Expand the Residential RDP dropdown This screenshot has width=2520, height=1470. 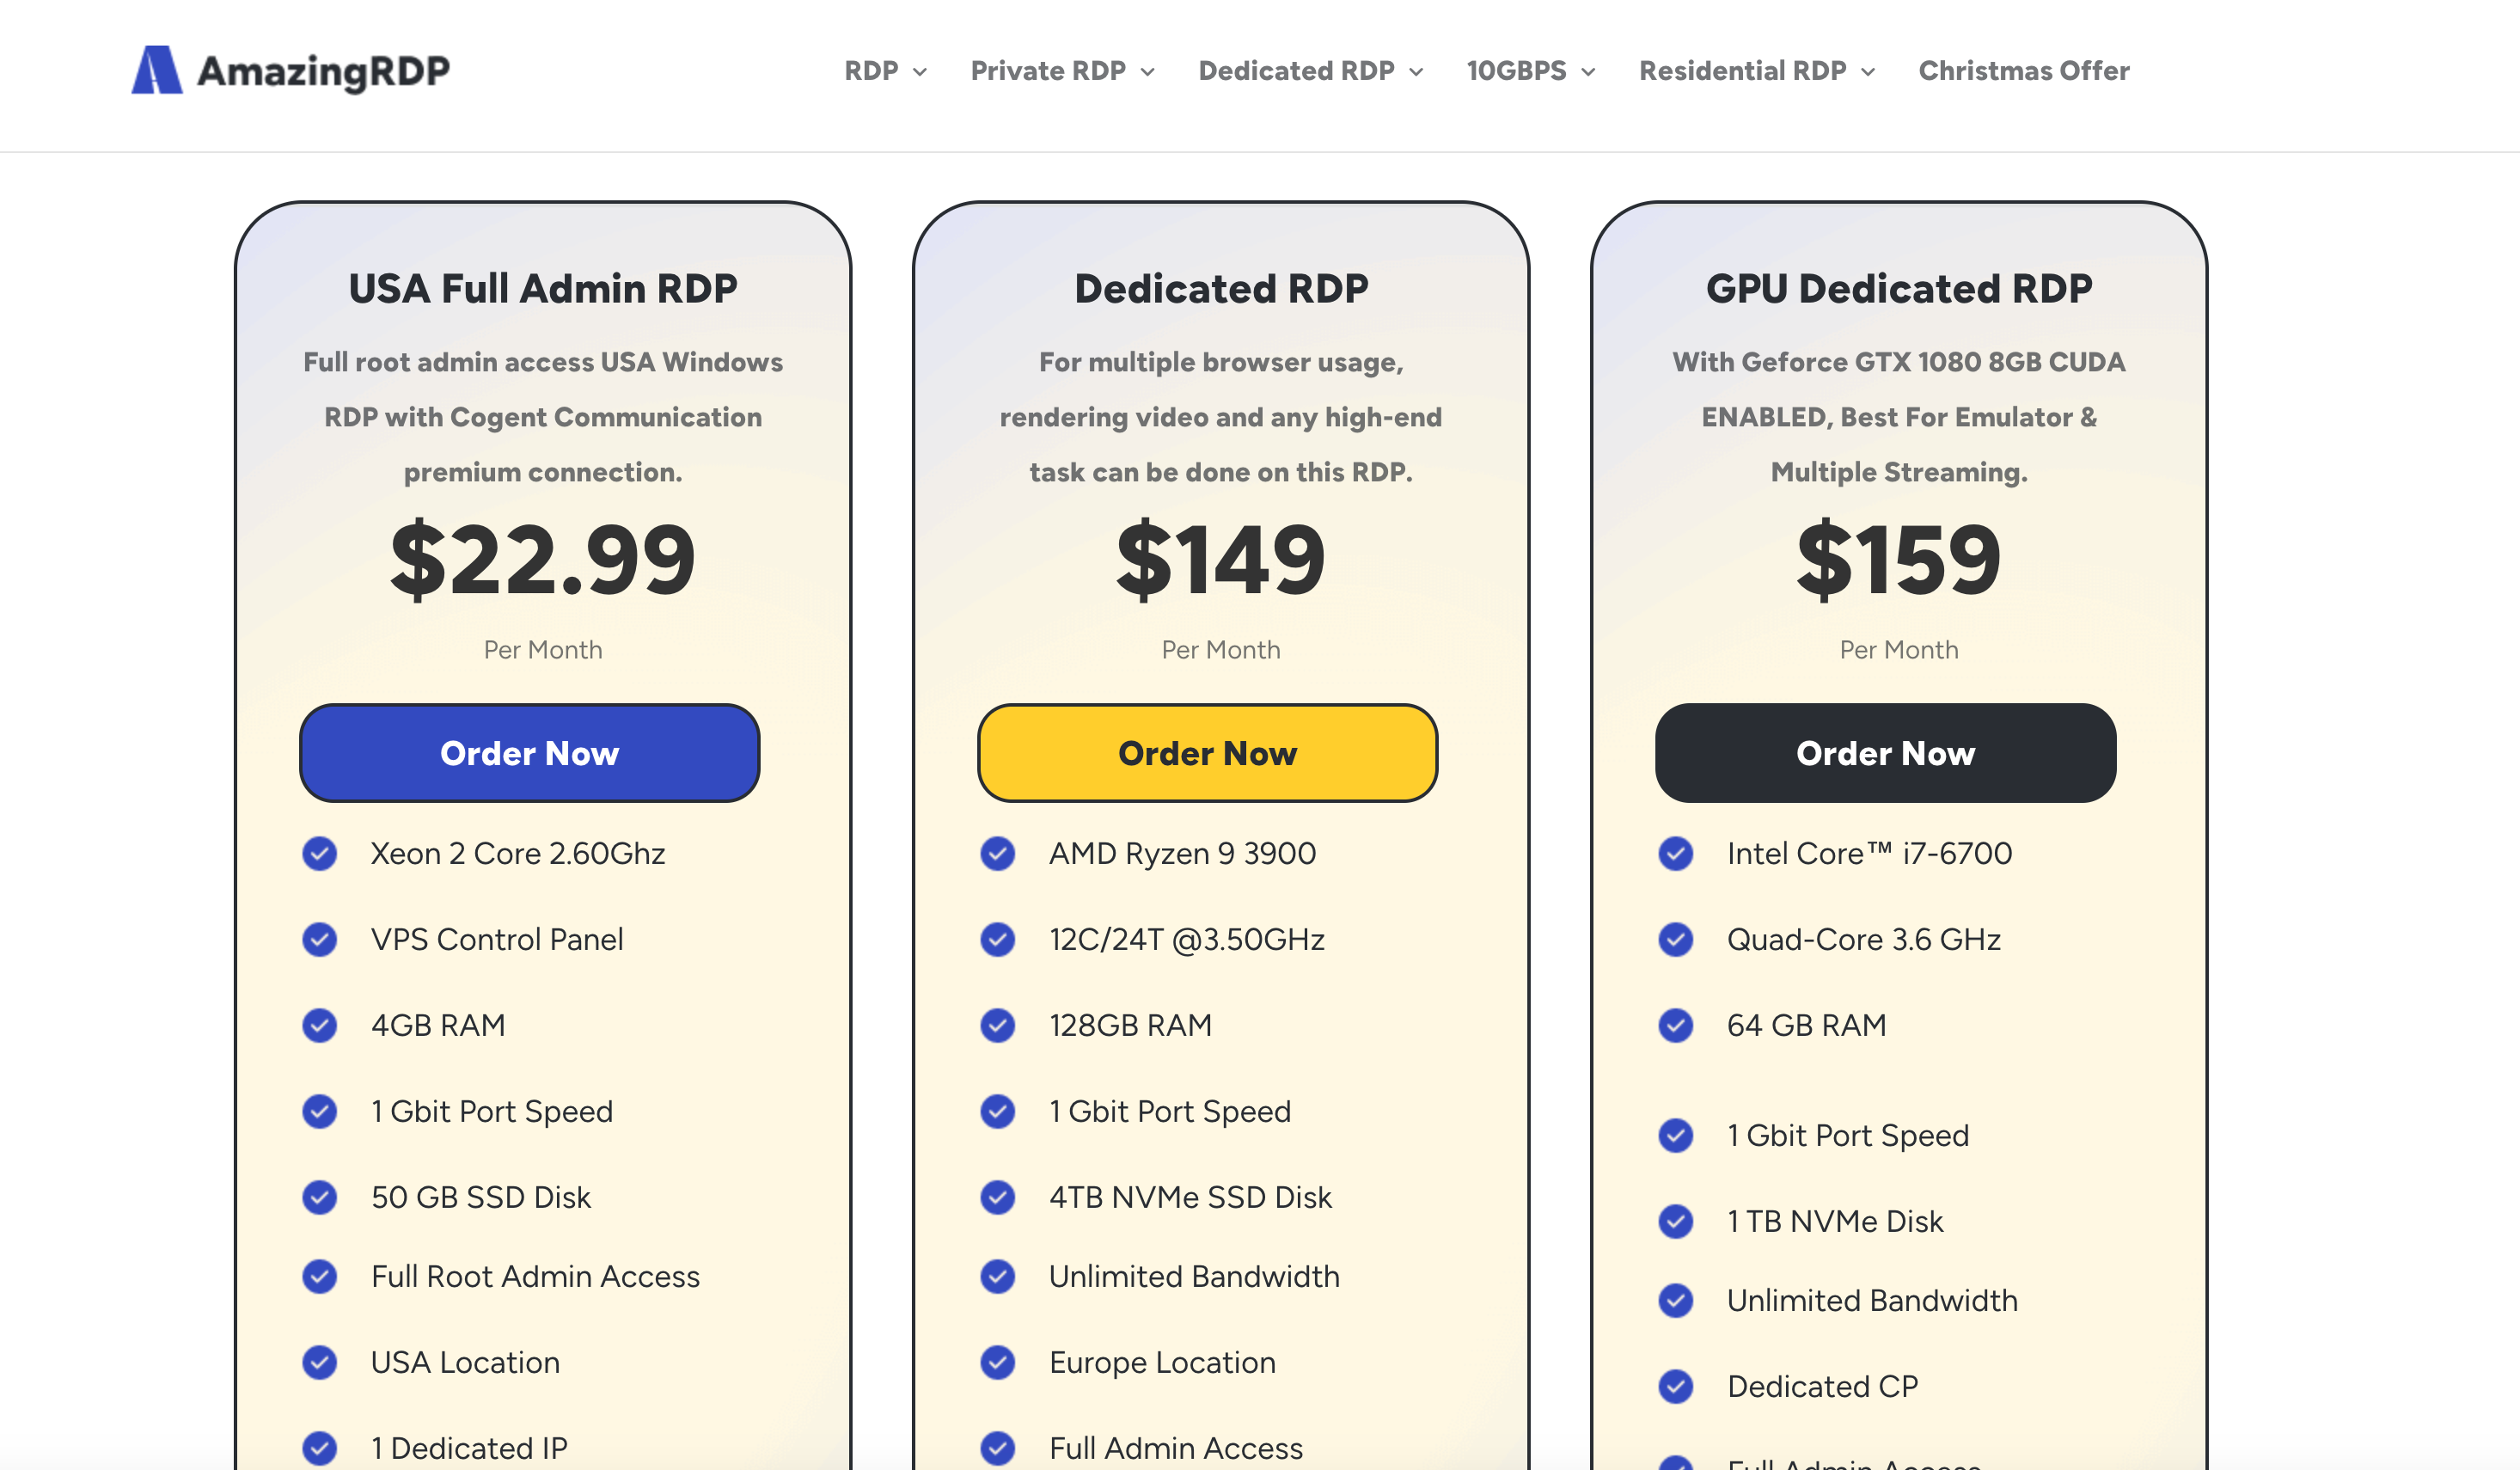click(1756, 71)
